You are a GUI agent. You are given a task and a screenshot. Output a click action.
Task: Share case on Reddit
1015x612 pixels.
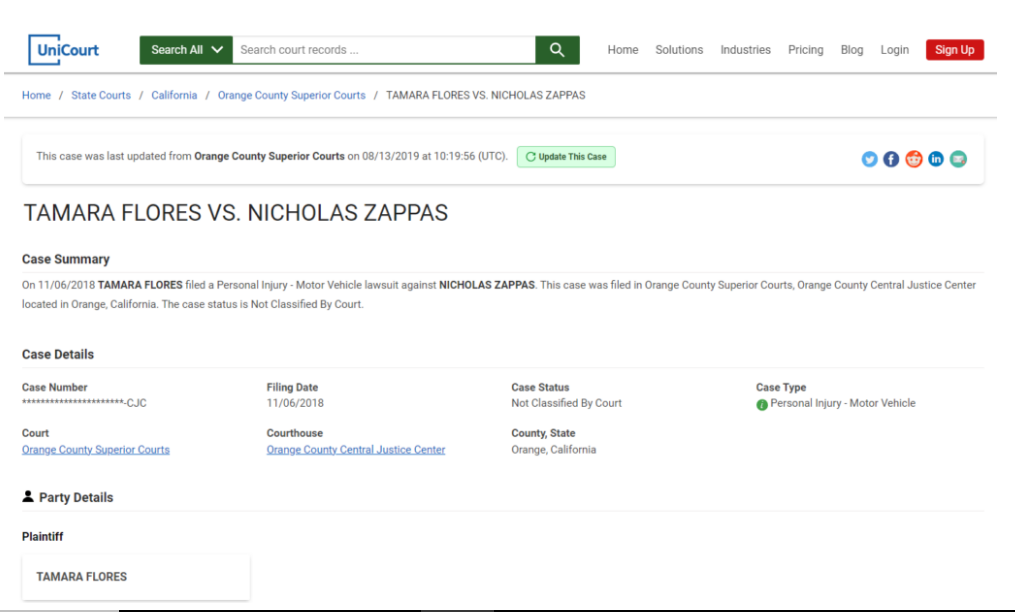click(913, 159)
